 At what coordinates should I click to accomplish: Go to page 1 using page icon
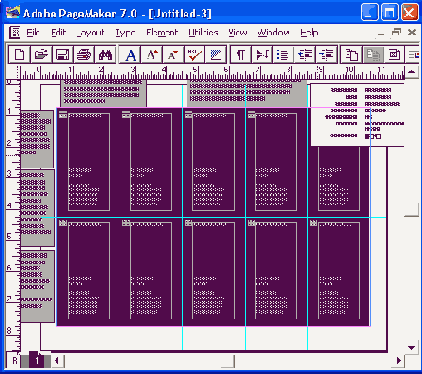coord(36,360)
